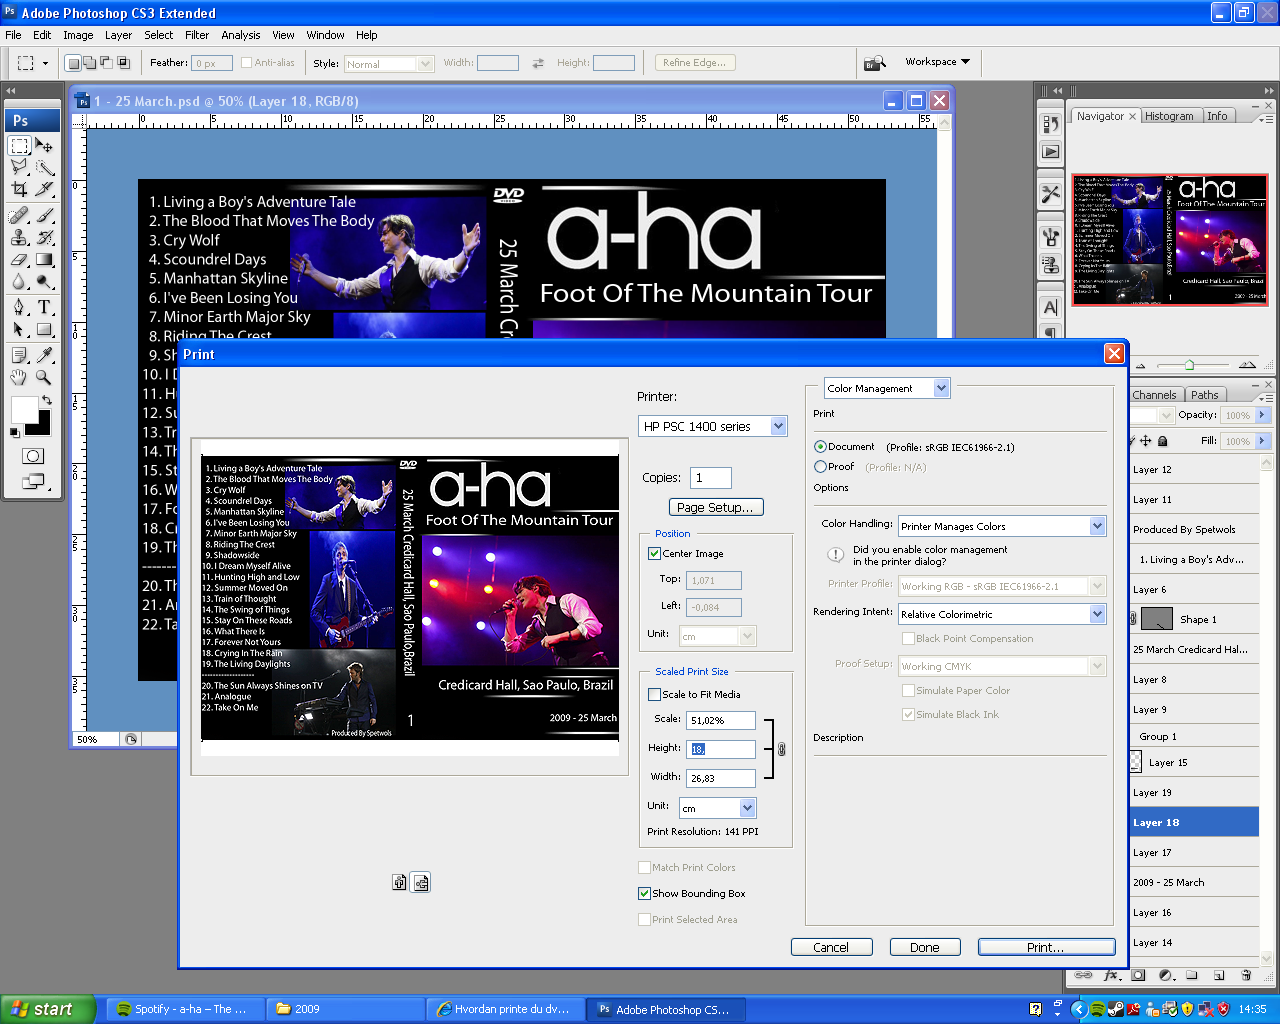This screenshot has width=1280, height=1024.
Task: Click the Print... button
Action: (x=1046, y=947)
